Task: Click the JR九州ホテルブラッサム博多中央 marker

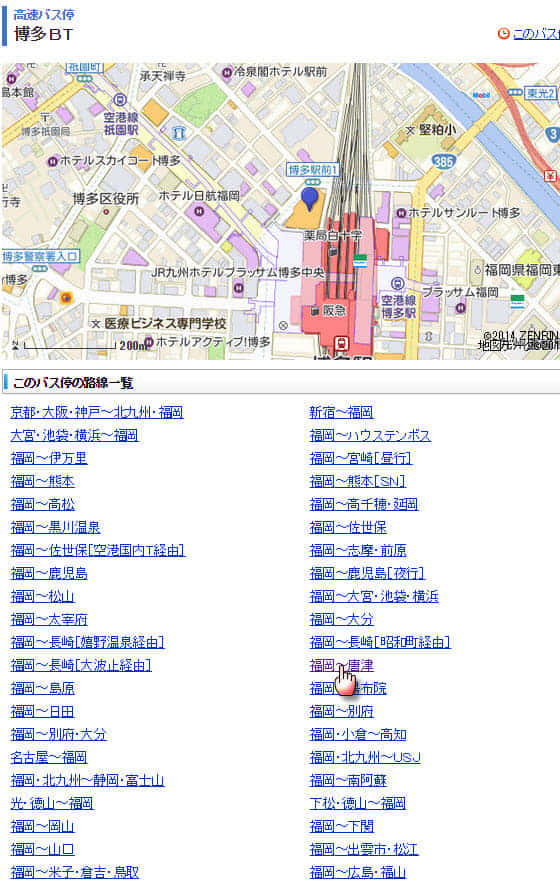Action: [x=239, y=289]
